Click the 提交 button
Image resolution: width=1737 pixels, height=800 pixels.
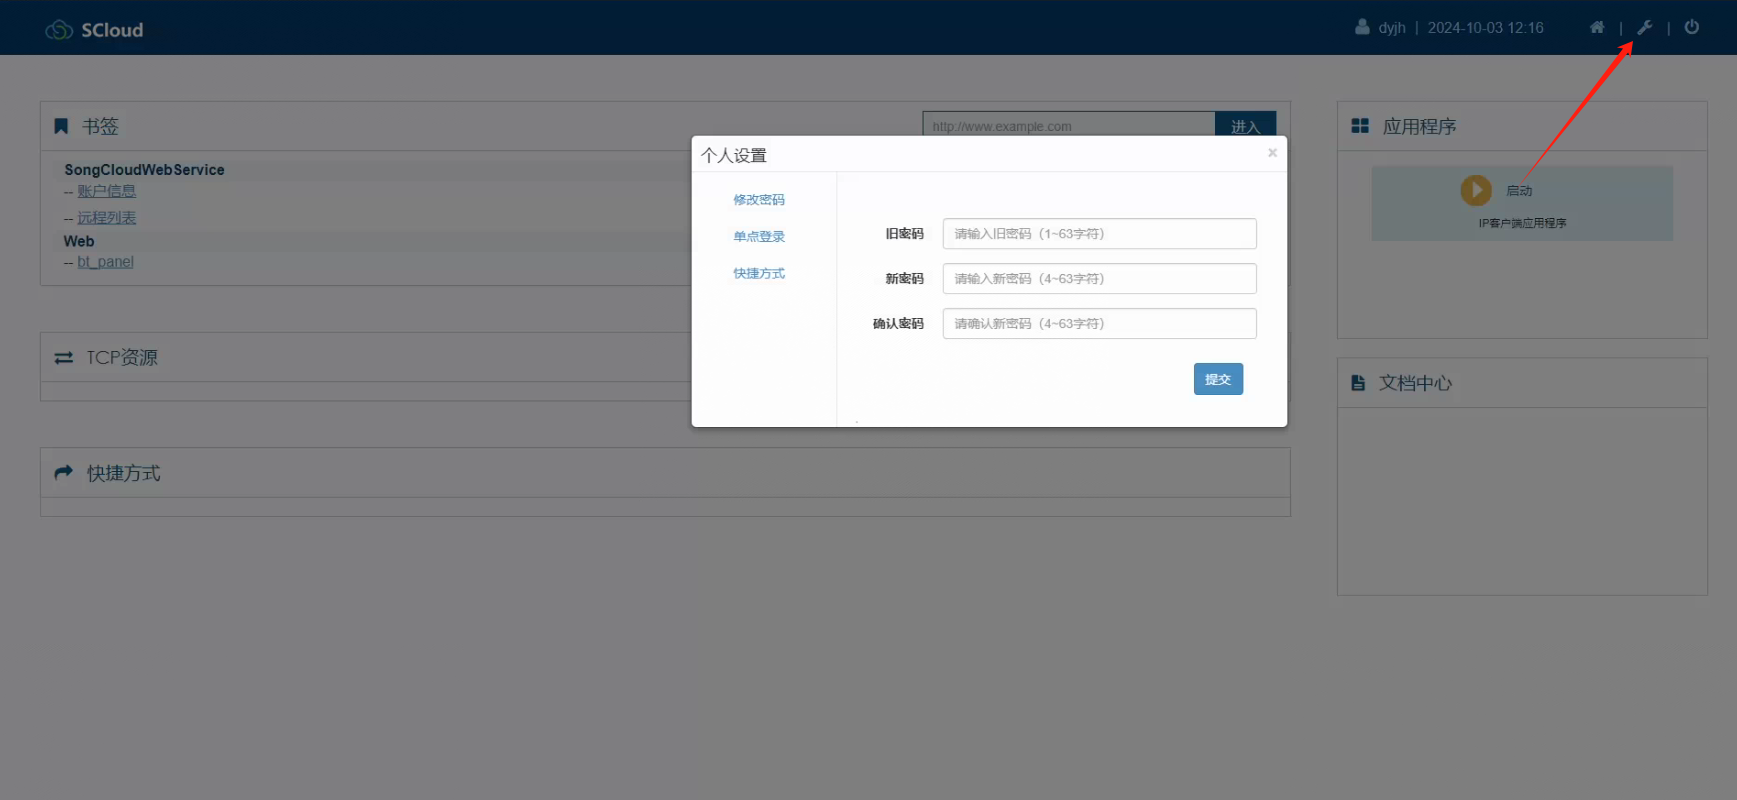coord(1218,379)
